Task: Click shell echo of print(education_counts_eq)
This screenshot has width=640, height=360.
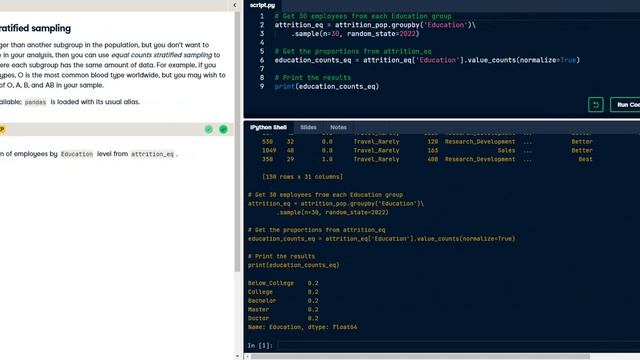Action: (293, 265)
